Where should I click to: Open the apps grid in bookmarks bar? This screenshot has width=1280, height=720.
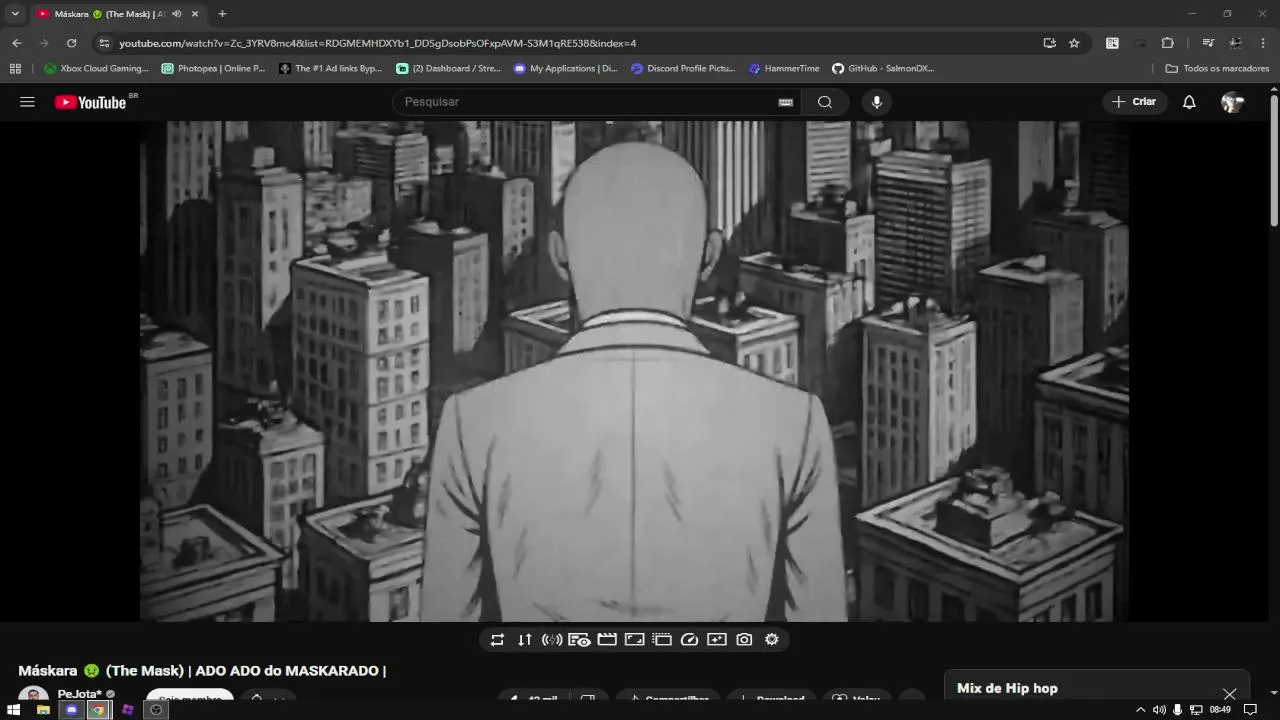14,69
